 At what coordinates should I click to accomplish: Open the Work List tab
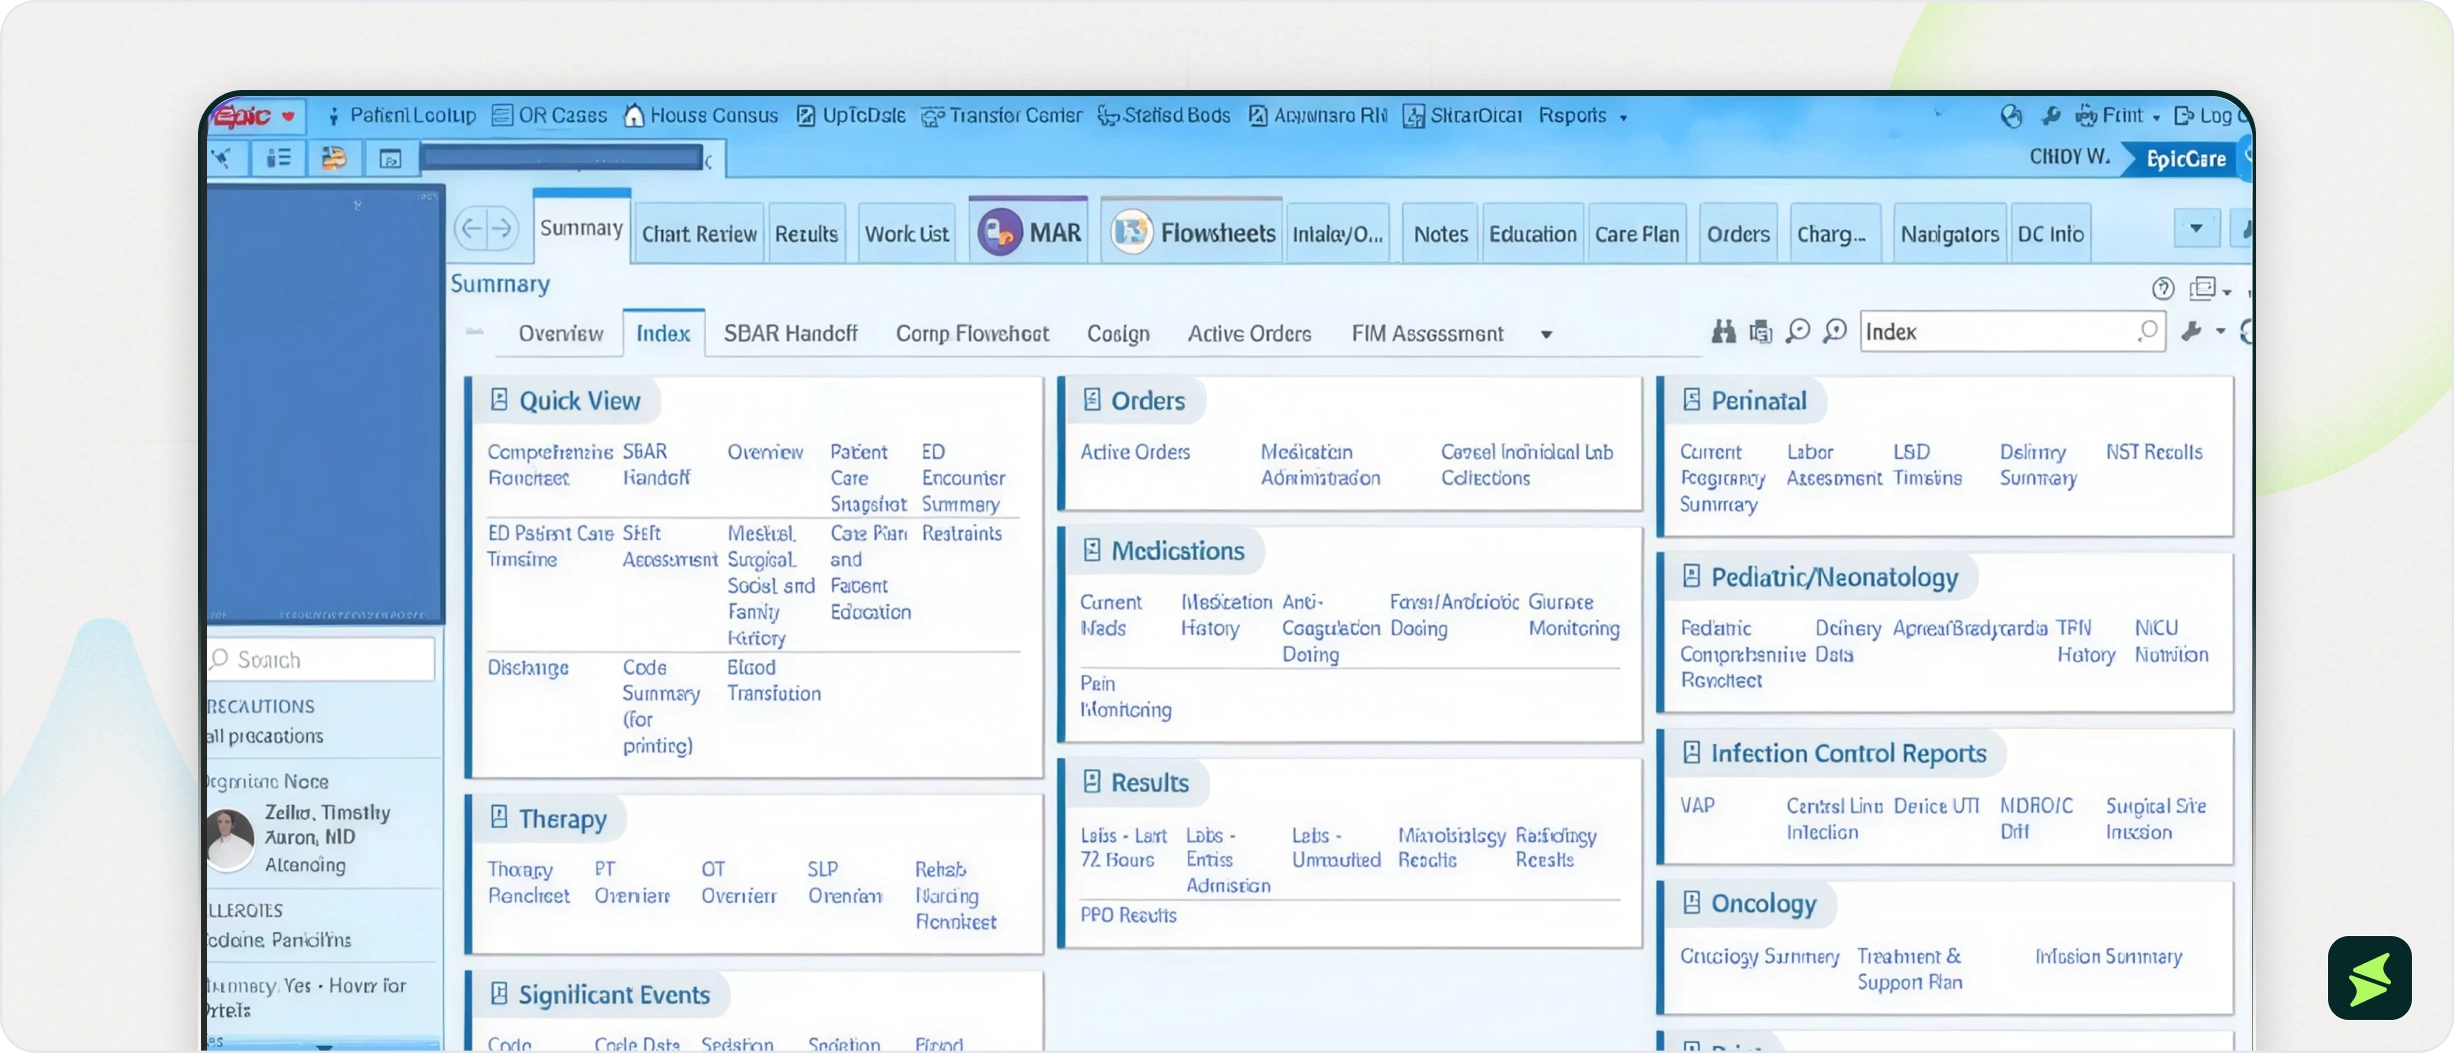point(906,234)
